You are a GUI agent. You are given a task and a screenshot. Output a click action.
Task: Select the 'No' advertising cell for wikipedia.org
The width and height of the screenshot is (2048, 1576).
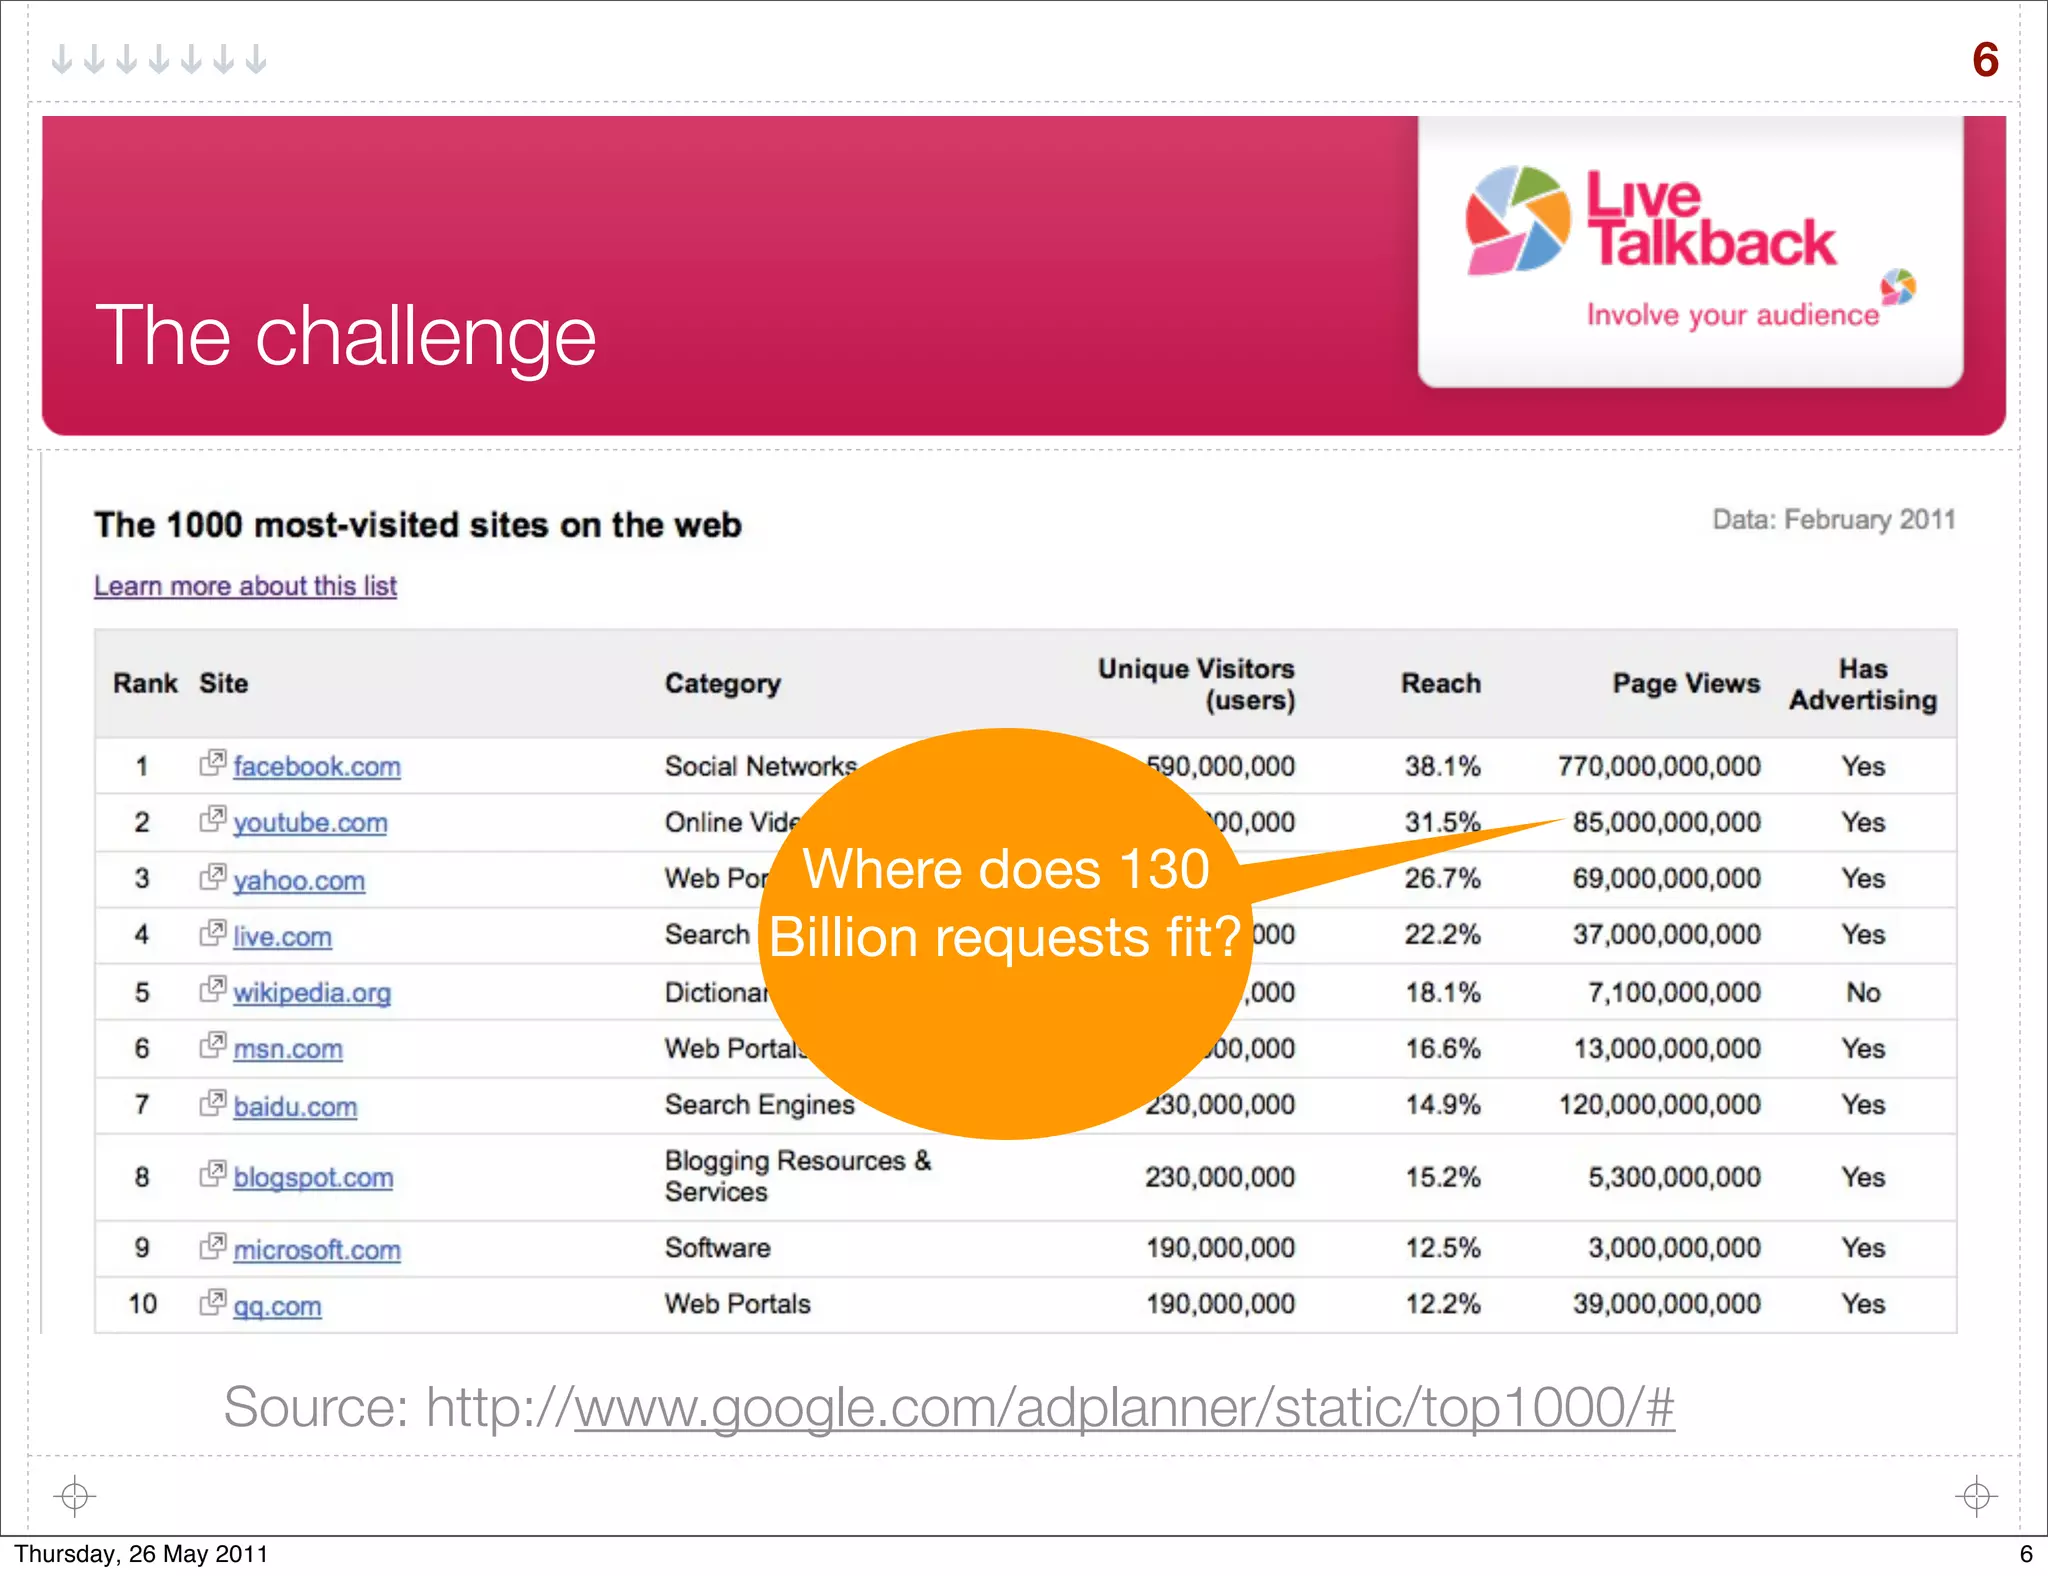(1863, 993)
